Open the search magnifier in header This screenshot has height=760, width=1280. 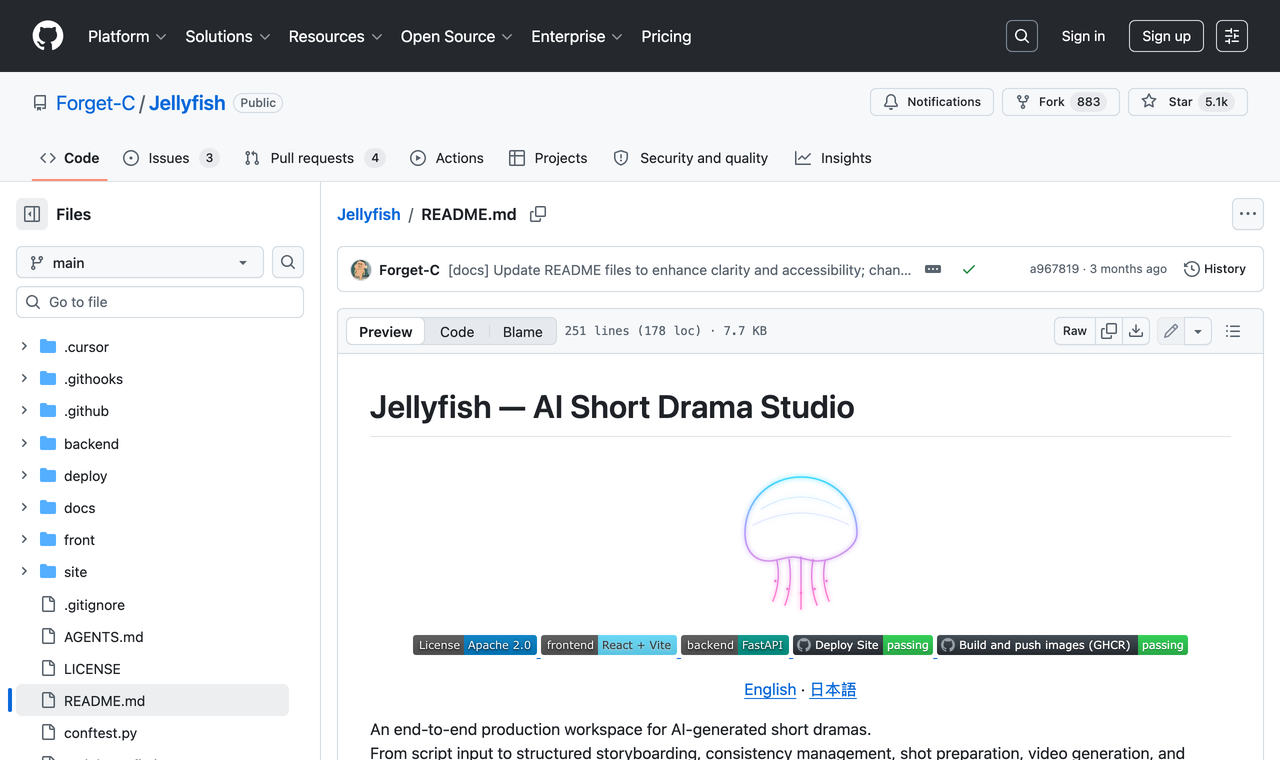click(1022, 36)
